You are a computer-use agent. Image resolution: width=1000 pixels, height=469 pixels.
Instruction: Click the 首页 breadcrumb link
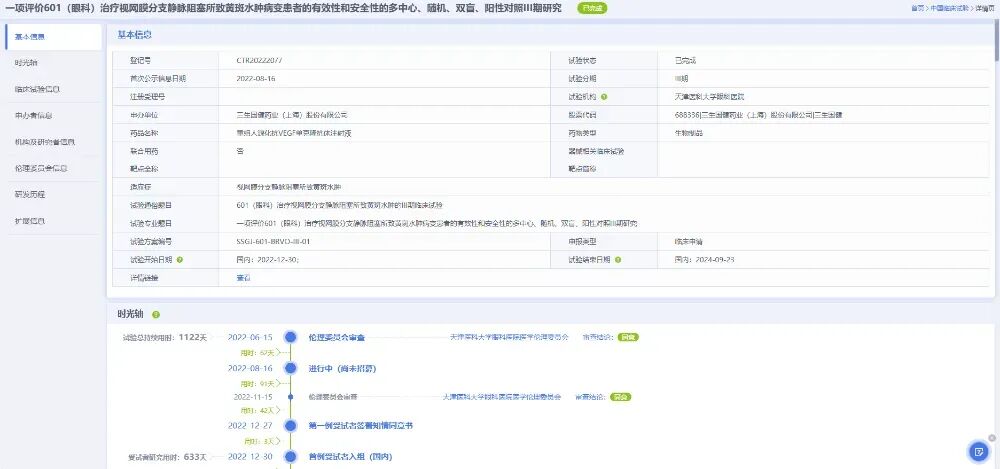tap(917, 8)
